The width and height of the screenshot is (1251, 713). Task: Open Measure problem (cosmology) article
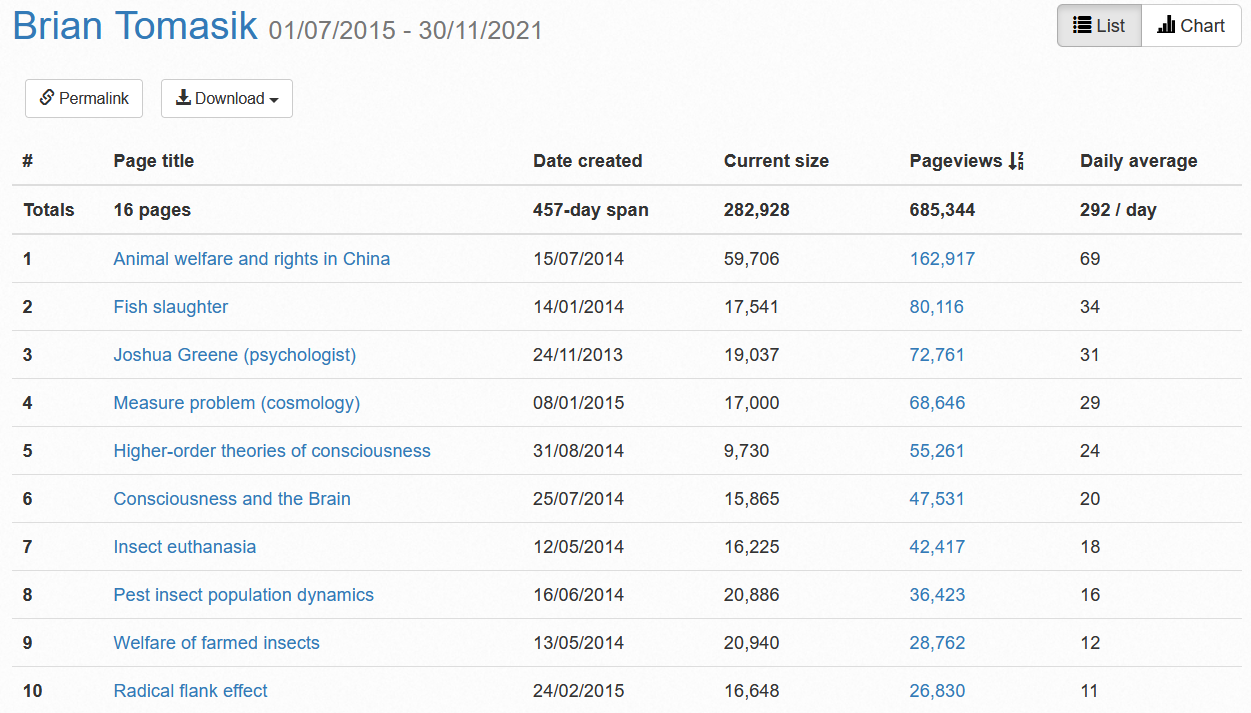coord(236,403)
